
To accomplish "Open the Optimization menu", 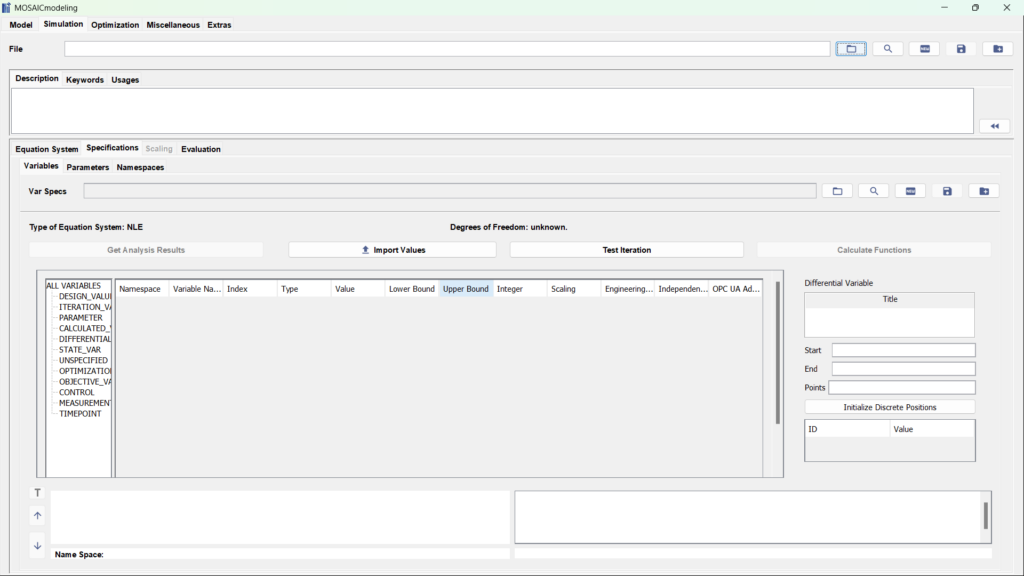I will tap(113, 25).
